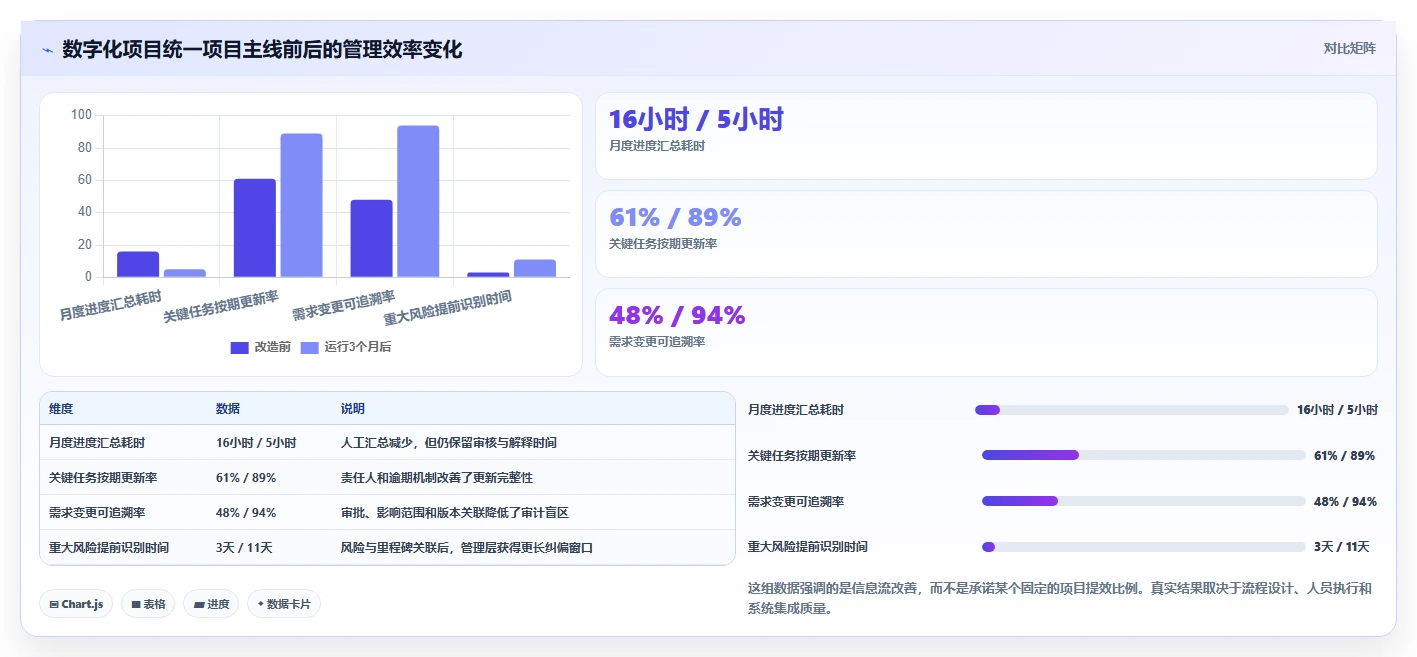
Task: Click the description 风险与里程碑关联后，管理层获得更长纠偏窗口
Action: pyautogui.click(x=467, y=547)
